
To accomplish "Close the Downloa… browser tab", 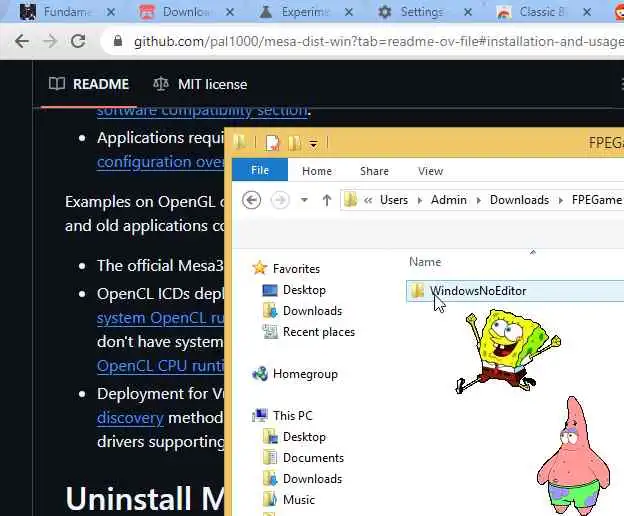I will click(x=230, y=12).
